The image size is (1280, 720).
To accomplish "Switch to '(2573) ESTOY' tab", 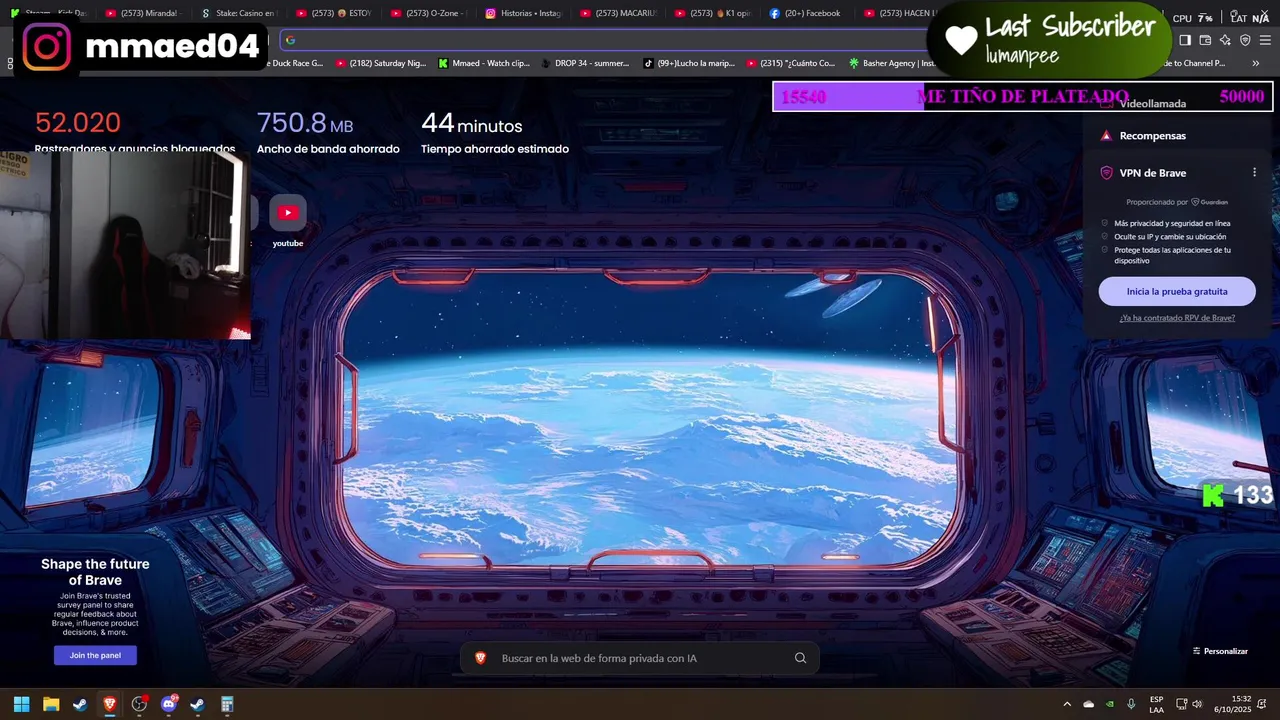I will 333,14.
